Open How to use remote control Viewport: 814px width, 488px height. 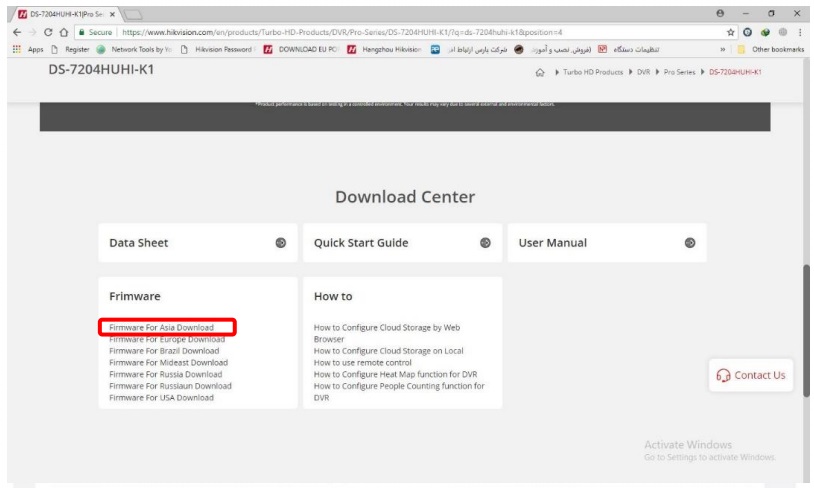click(362, 363)
